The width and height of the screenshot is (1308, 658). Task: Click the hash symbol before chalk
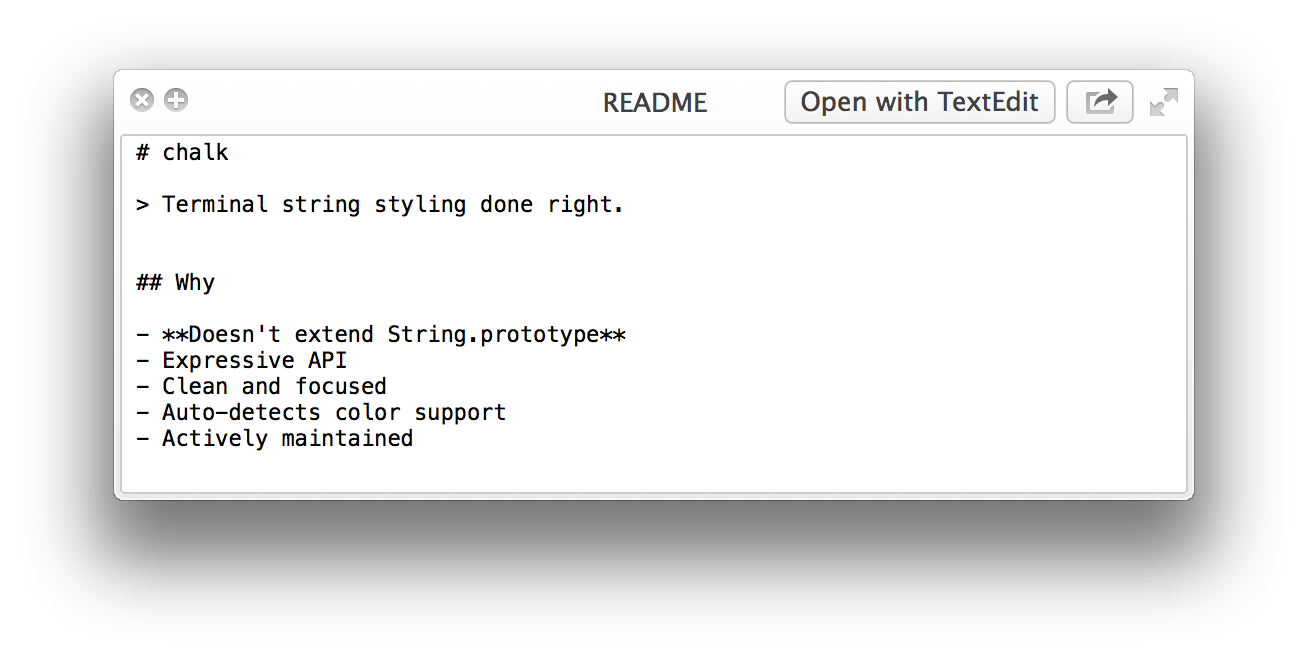pos(143,153)
